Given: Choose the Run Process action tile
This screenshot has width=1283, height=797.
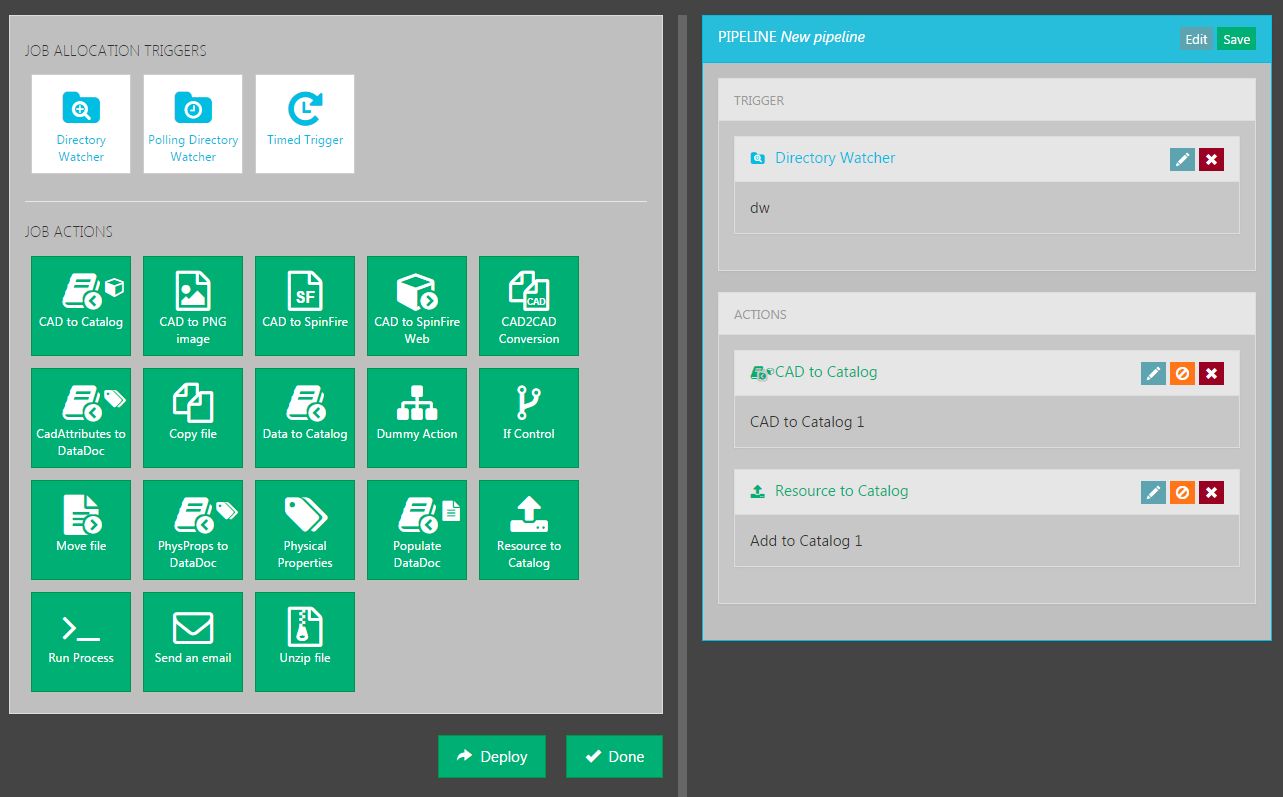Looking at the screenshot, I should pyautogui.click(x=81, y=642).
